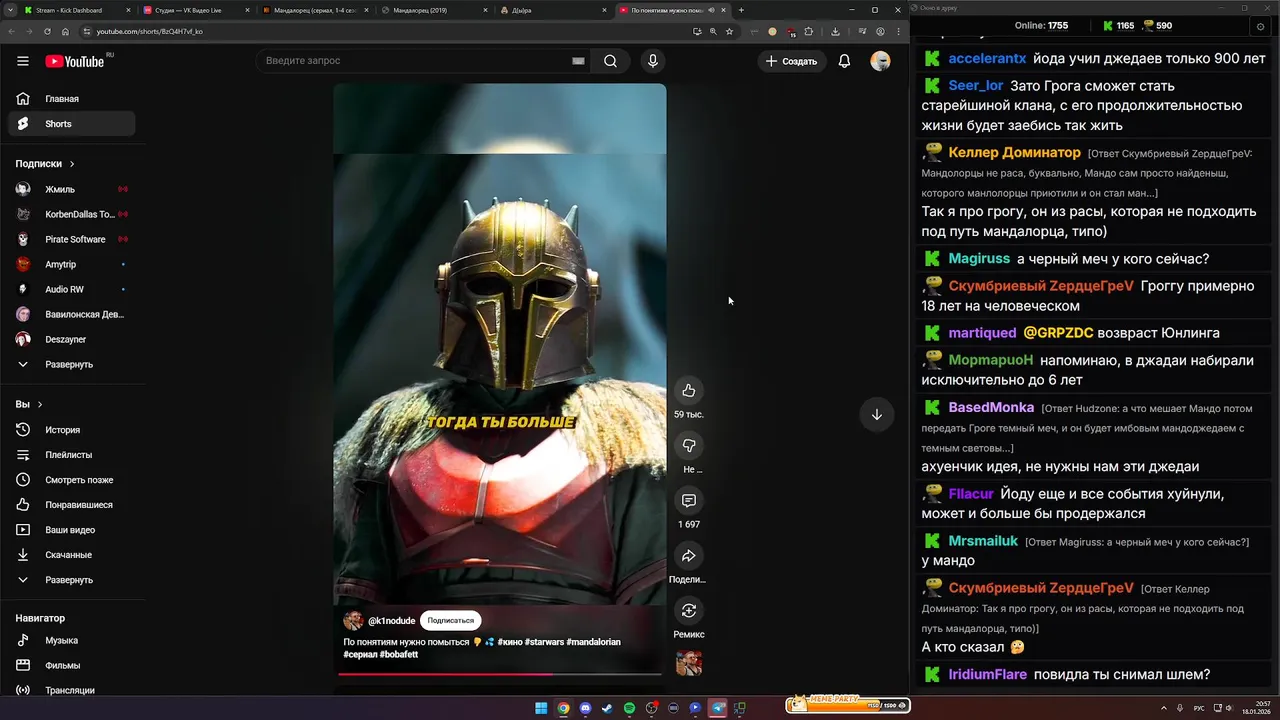Open Pirate Software subscription channel
Image resolution: width=1280 pixels, height=720 pixels.
(x=70, y=239)
